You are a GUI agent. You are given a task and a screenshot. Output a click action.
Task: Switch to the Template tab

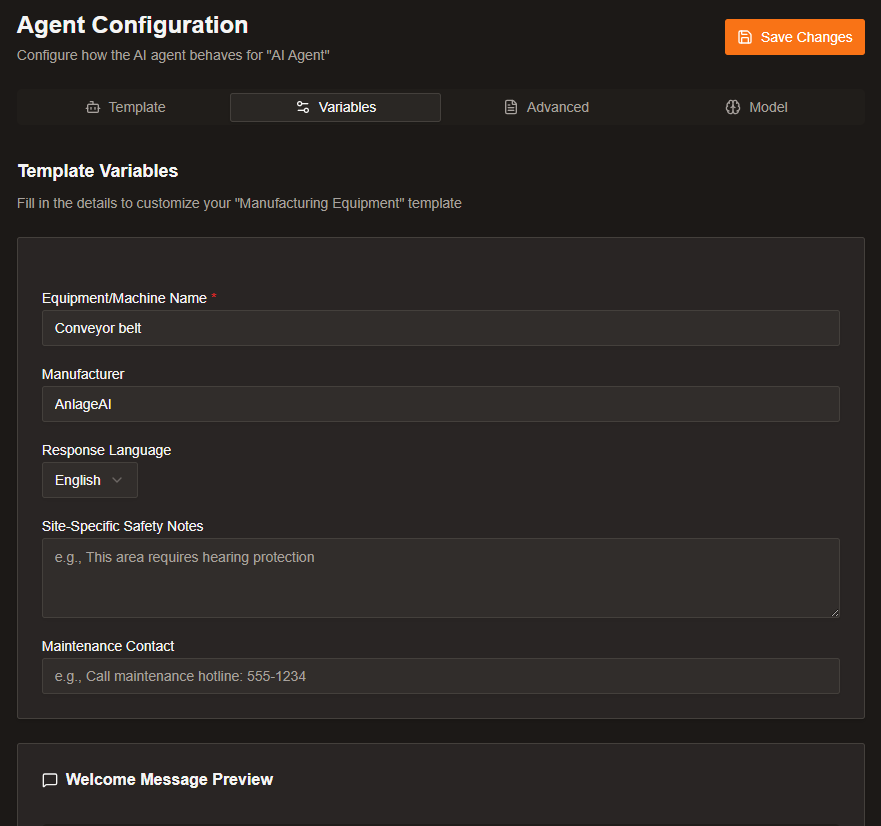tap(125, 107)
